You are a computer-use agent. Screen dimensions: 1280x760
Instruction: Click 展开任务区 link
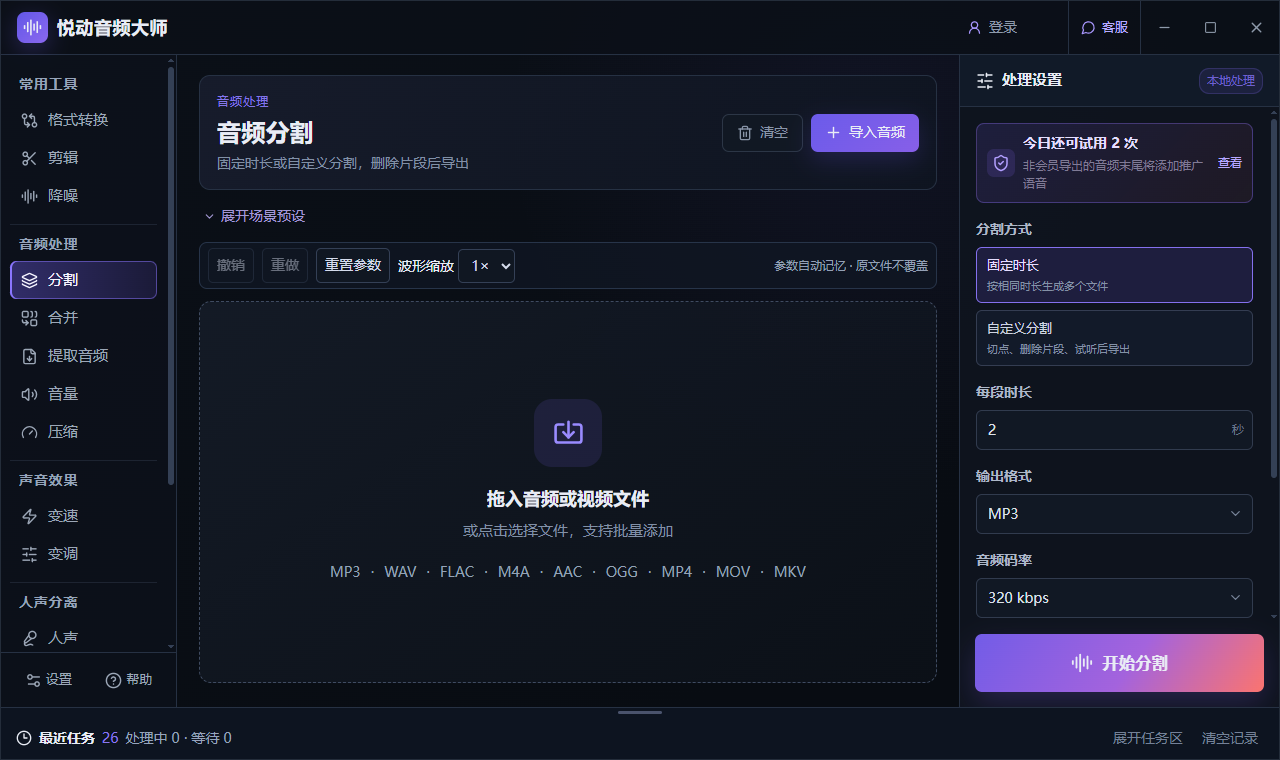tap(1147, 739)
